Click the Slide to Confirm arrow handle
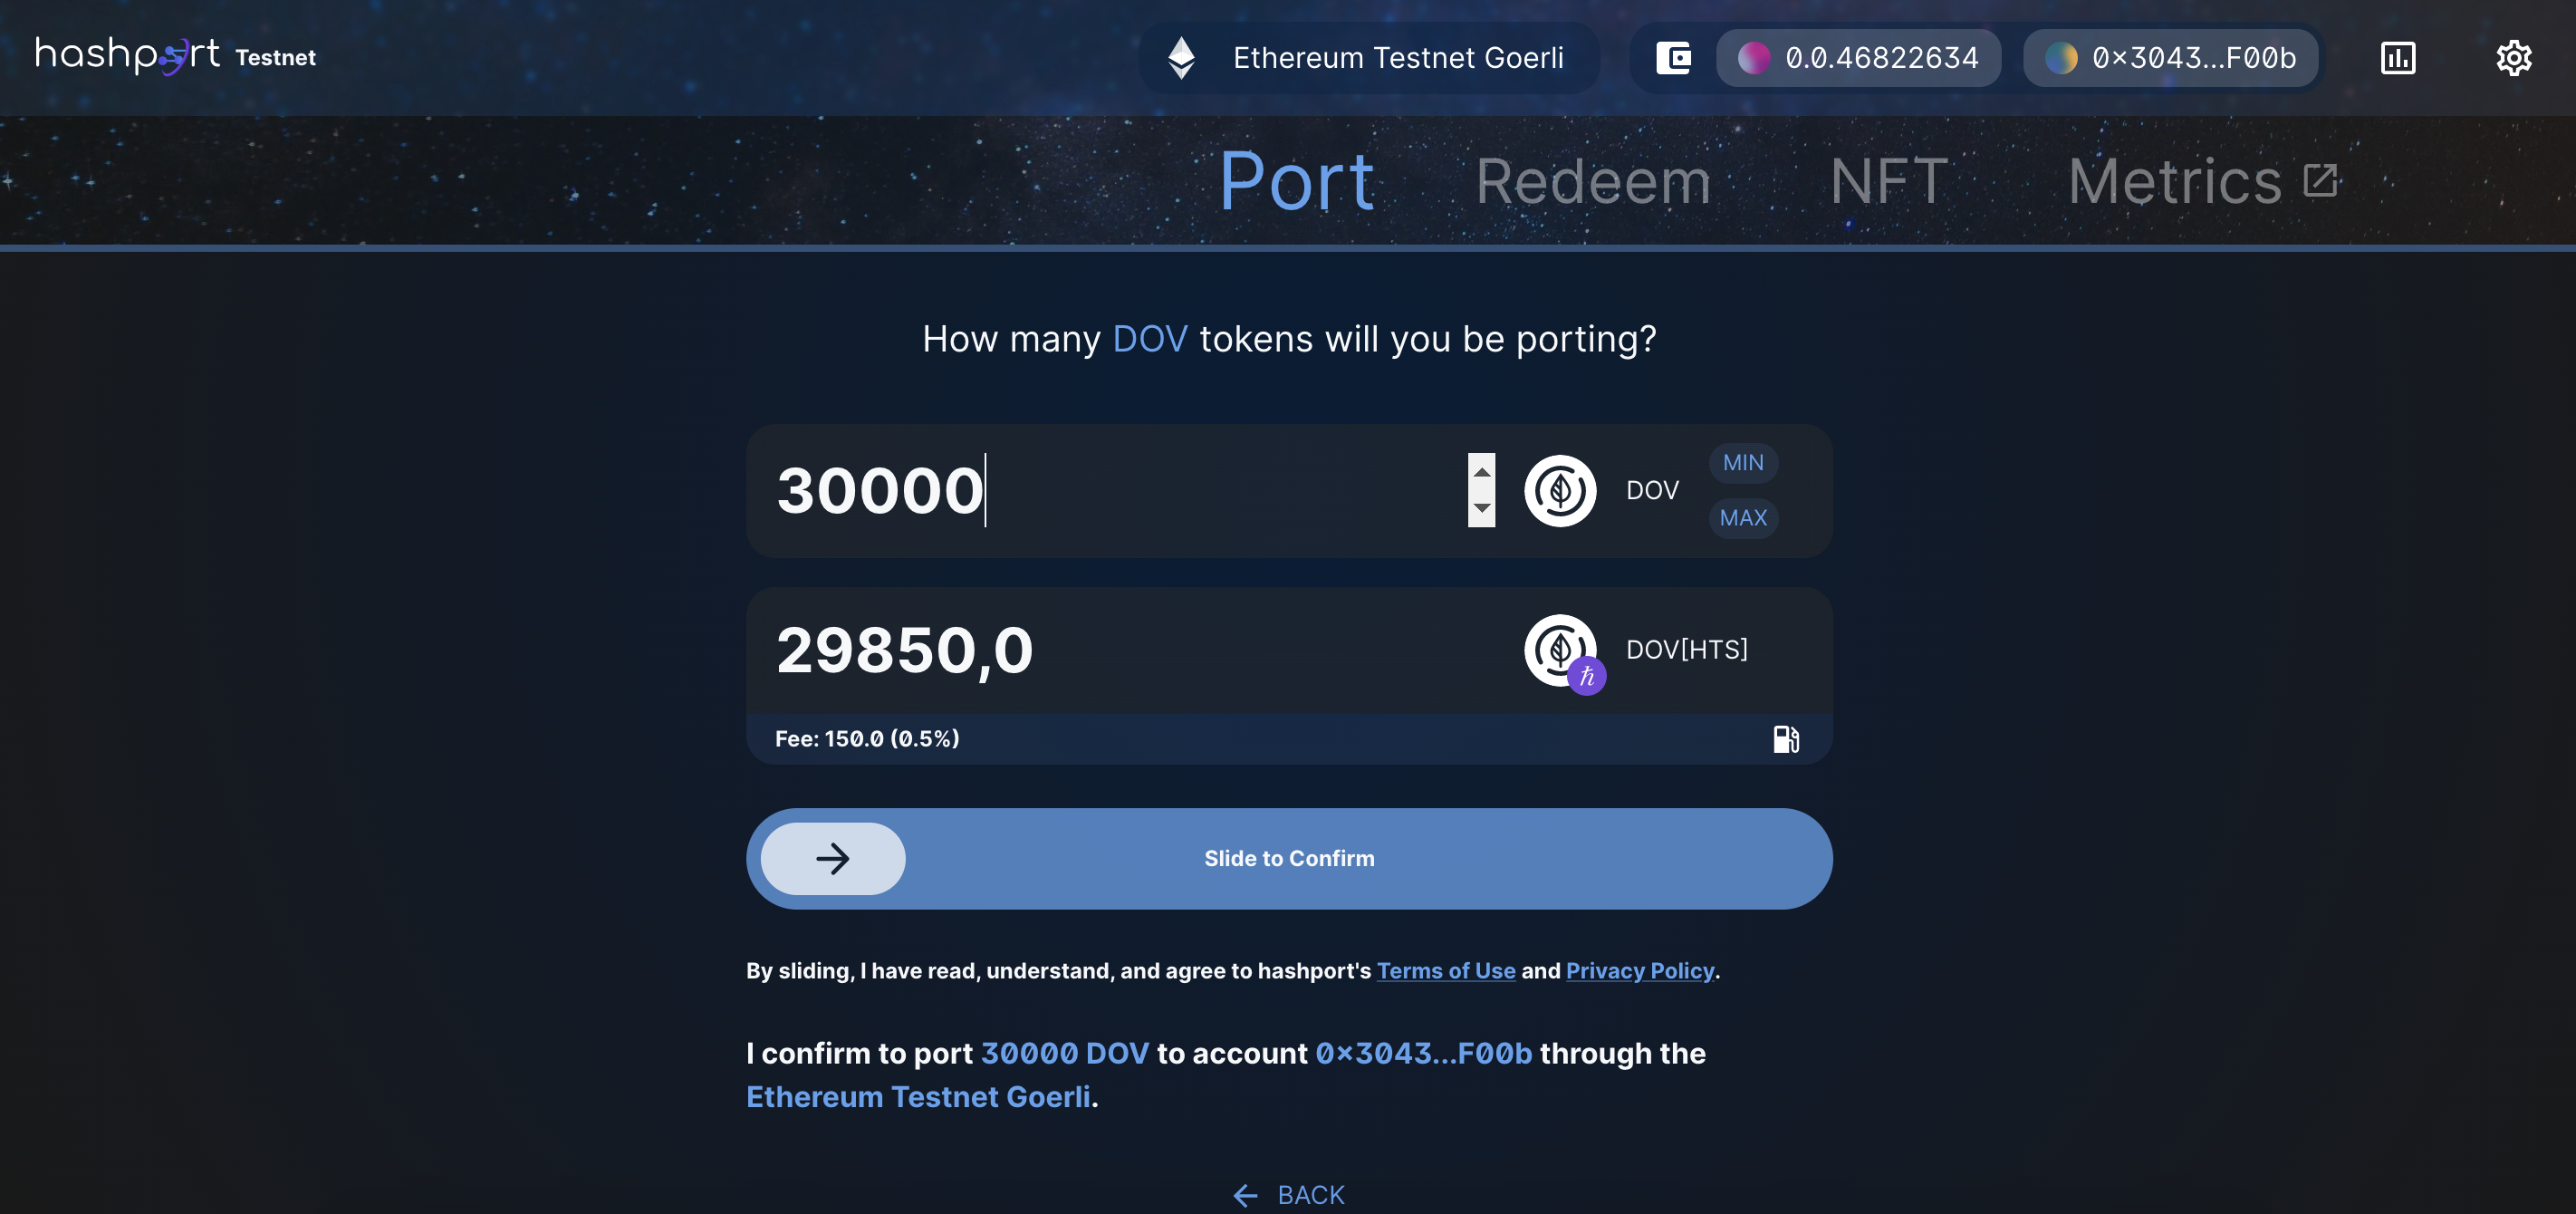The height and width of the screenshot is (1214, 2576). click(x=833, y=859)
